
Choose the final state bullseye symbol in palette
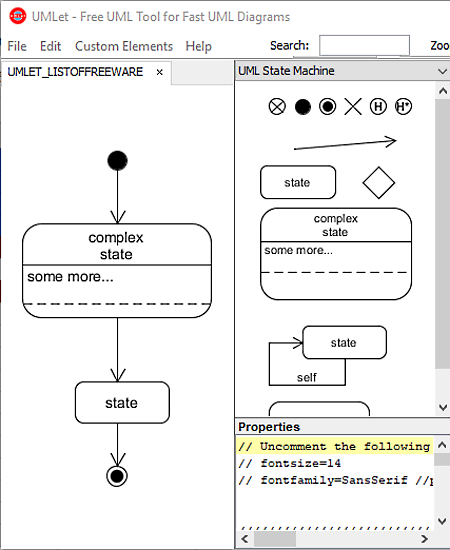pos(328,106)
